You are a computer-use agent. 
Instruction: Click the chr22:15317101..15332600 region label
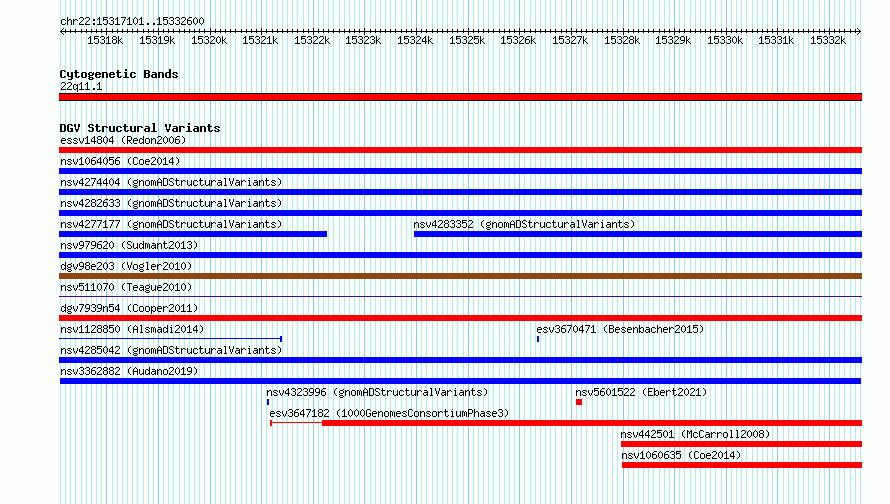(132, 21)
